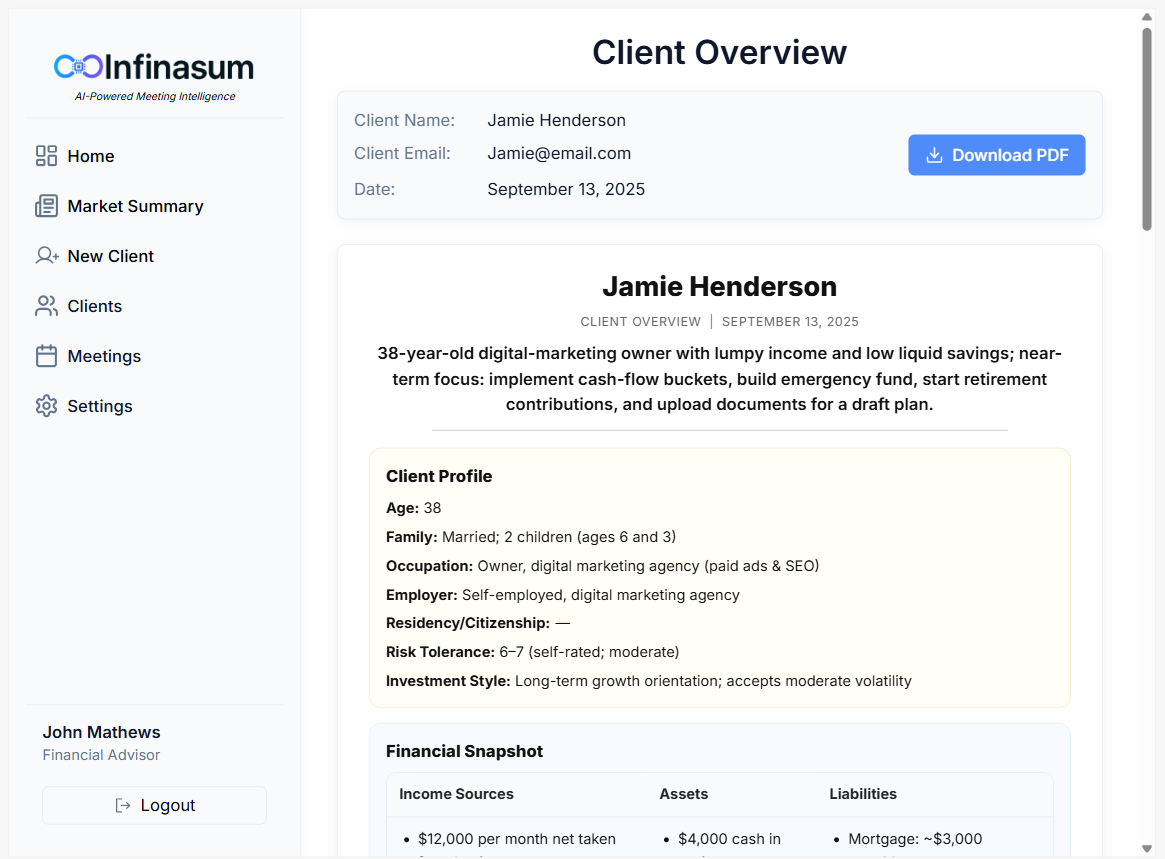Click the Mortgage ~$3,000 liability entry
Screen dimensions: 1165x859
(x=915, y=840)
